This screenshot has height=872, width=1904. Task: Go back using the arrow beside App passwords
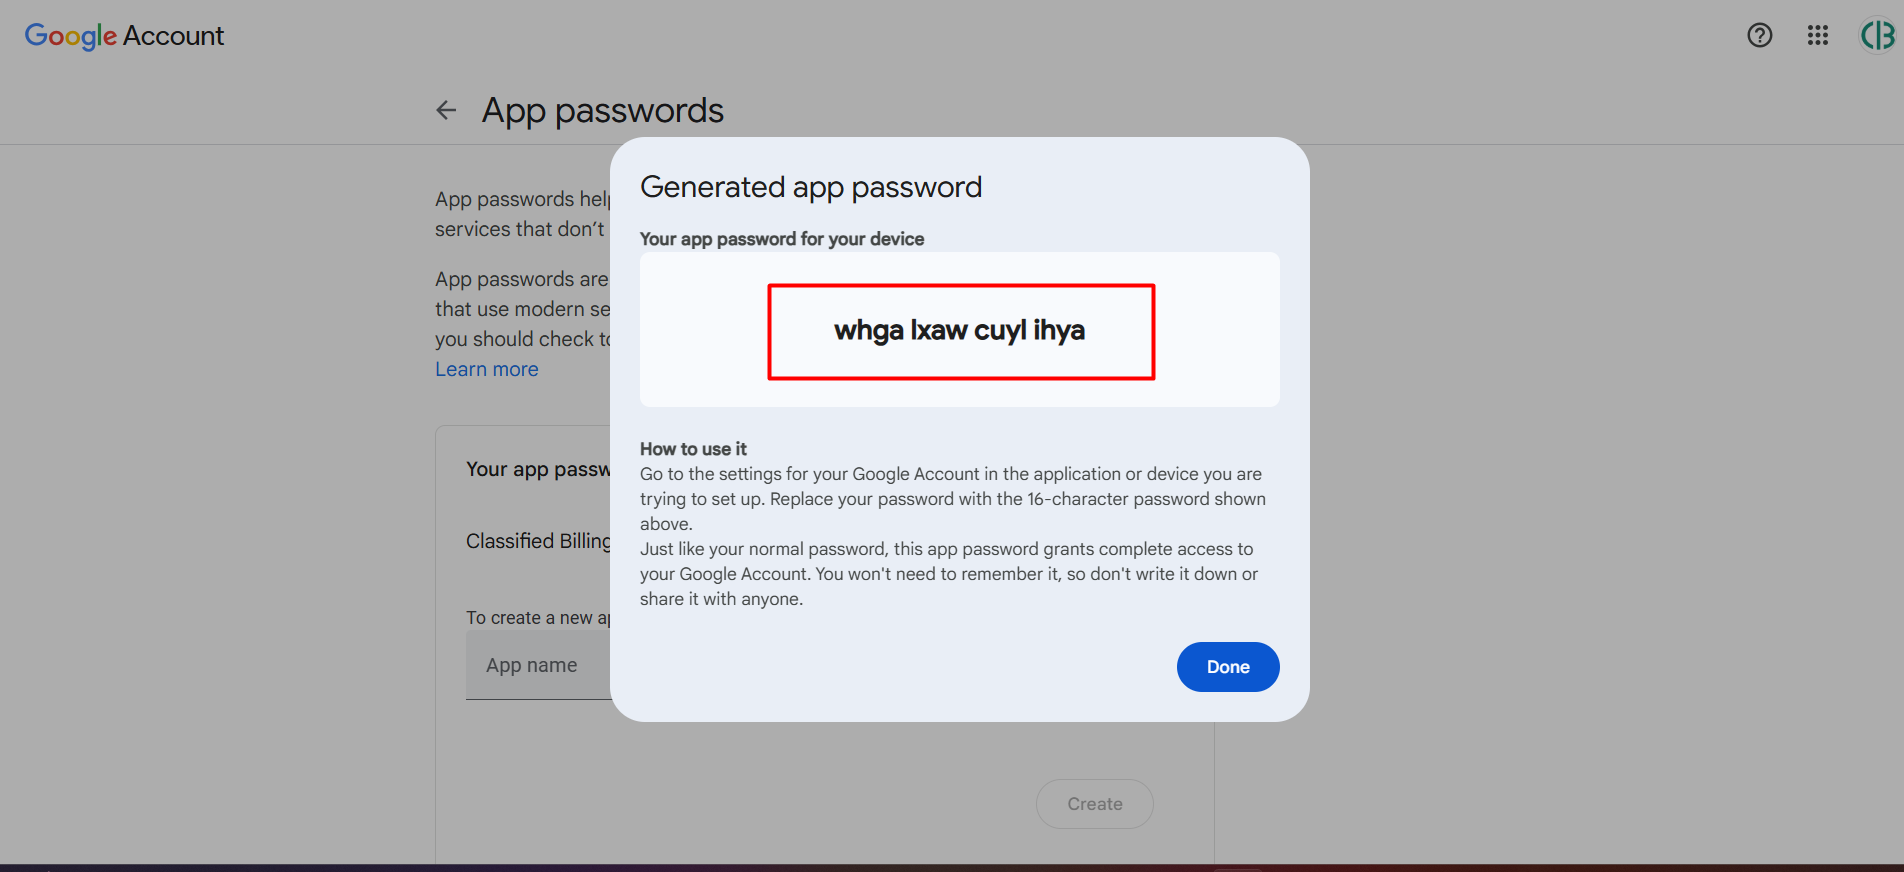click(x=446, y=110)
